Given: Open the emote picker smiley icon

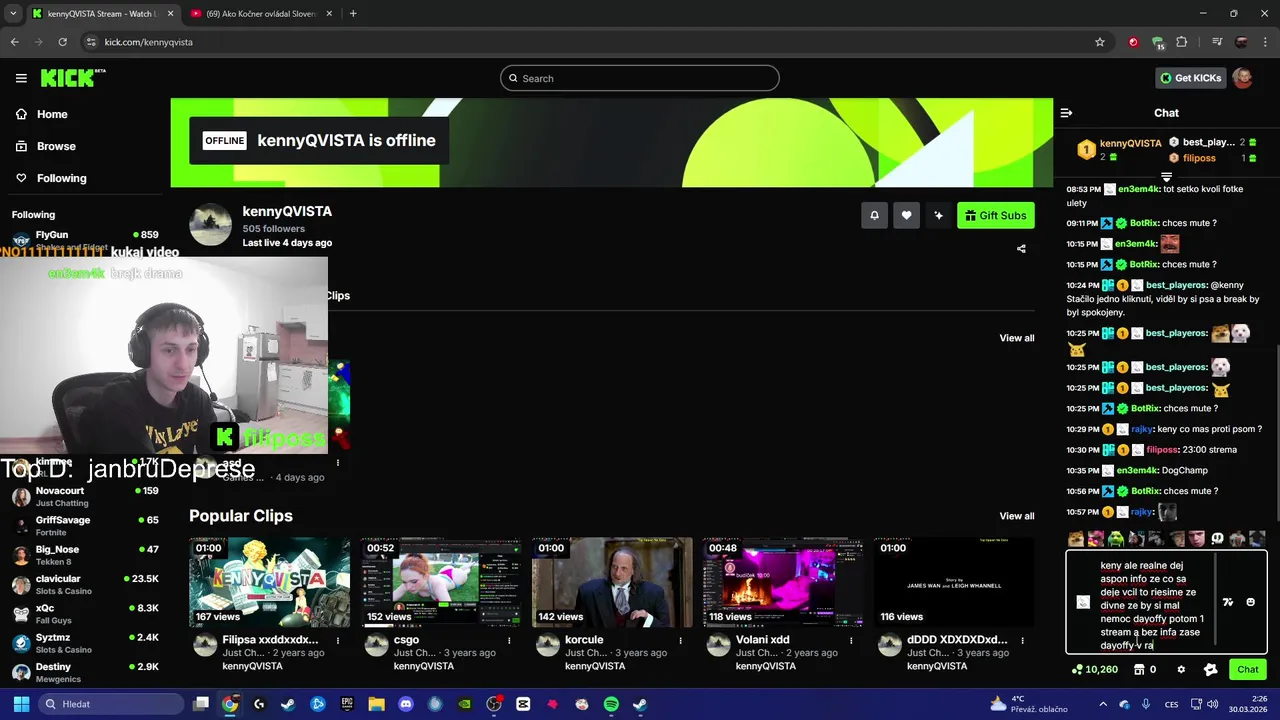Looking at the screenshot, I should pyautogui.click(x=1250, y=602).
